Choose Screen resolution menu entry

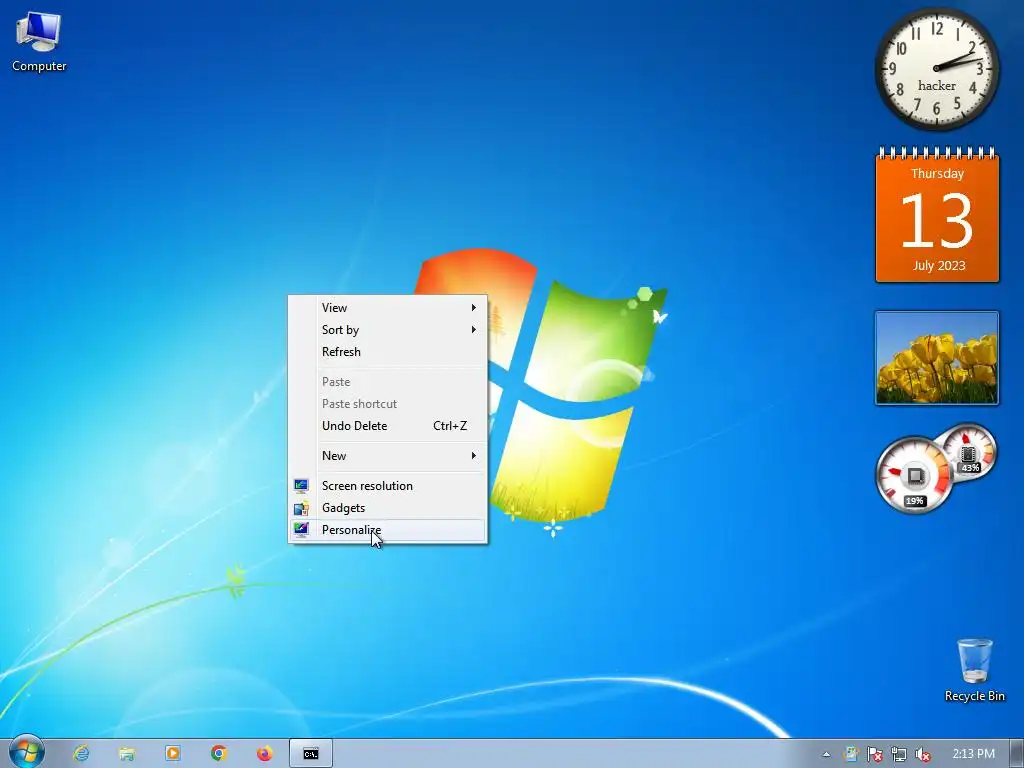[388, 486]
